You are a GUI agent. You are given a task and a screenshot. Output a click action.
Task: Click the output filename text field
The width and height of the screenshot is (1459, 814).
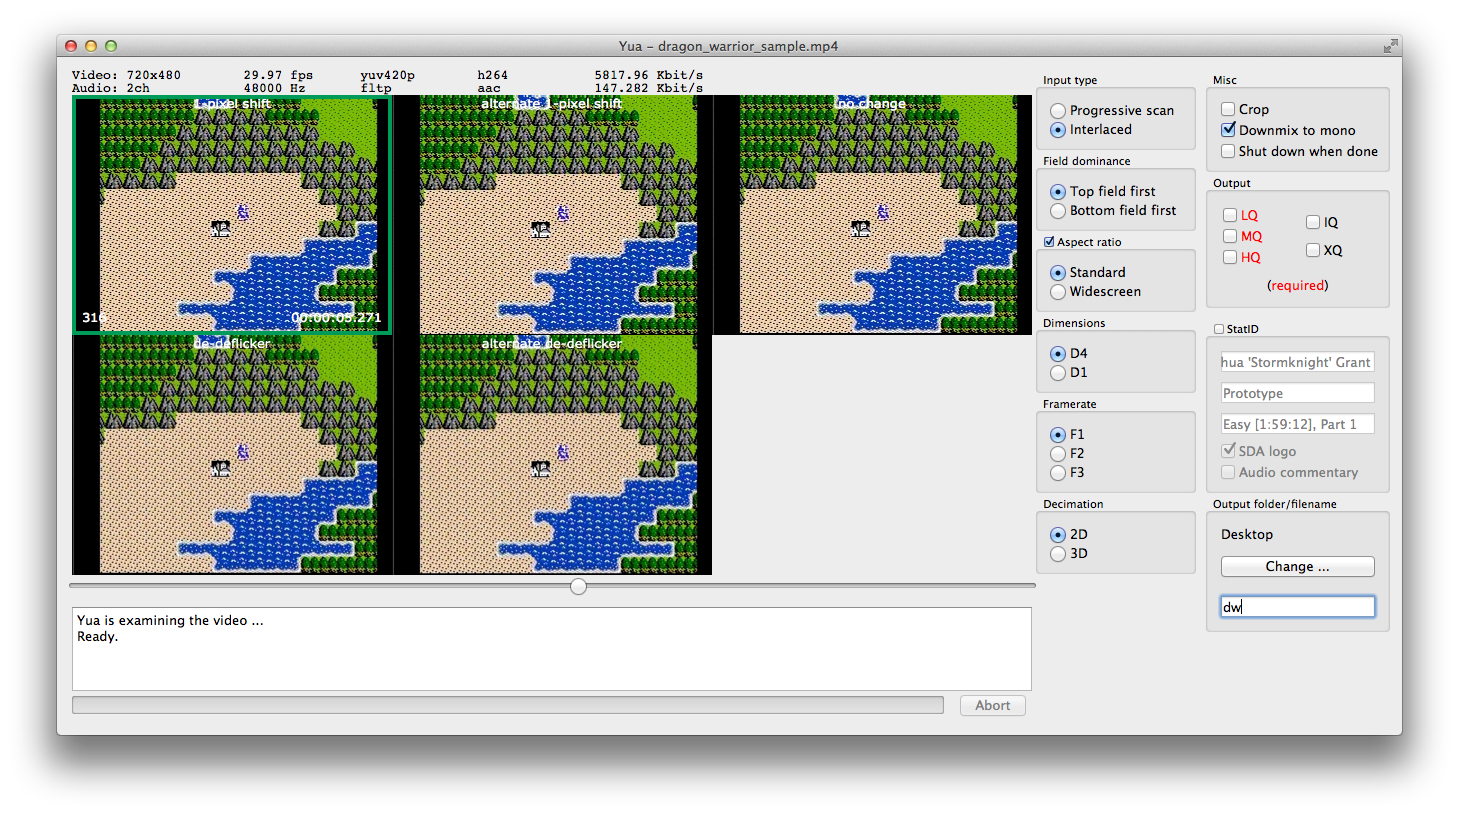click(1297, 607)
